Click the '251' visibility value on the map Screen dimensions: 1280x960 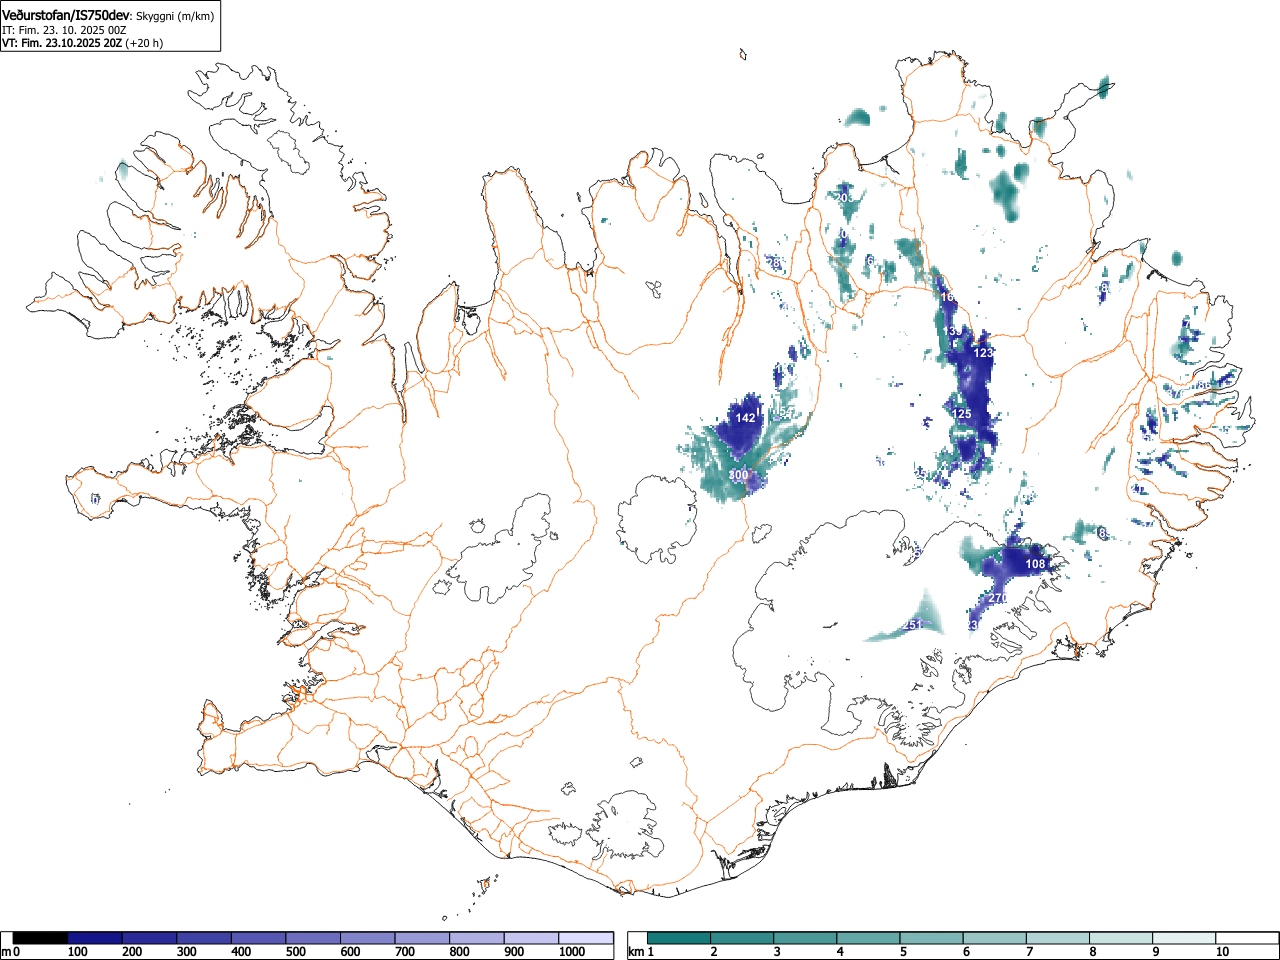point(912,625)
